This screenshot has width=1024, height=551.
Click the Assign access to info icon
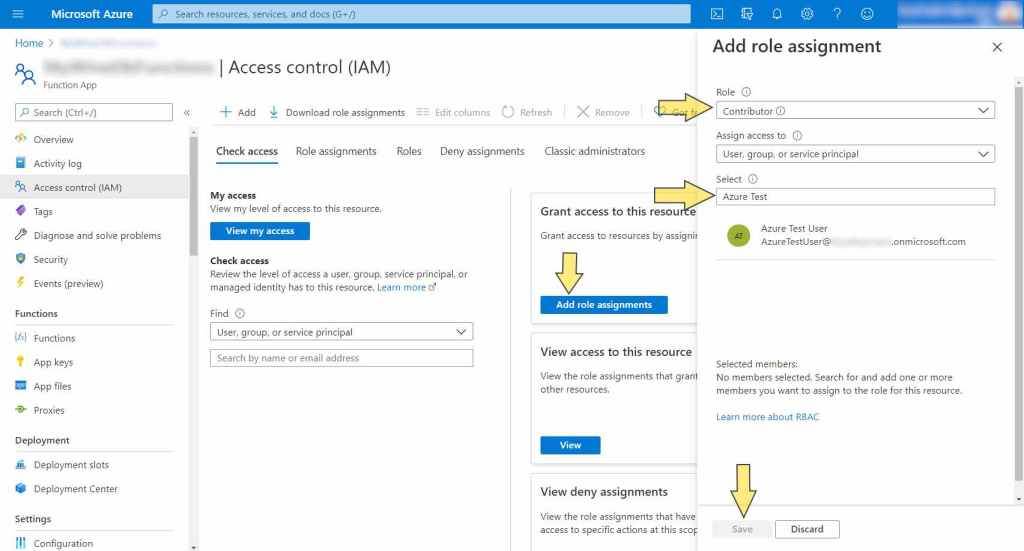point(797,136)
